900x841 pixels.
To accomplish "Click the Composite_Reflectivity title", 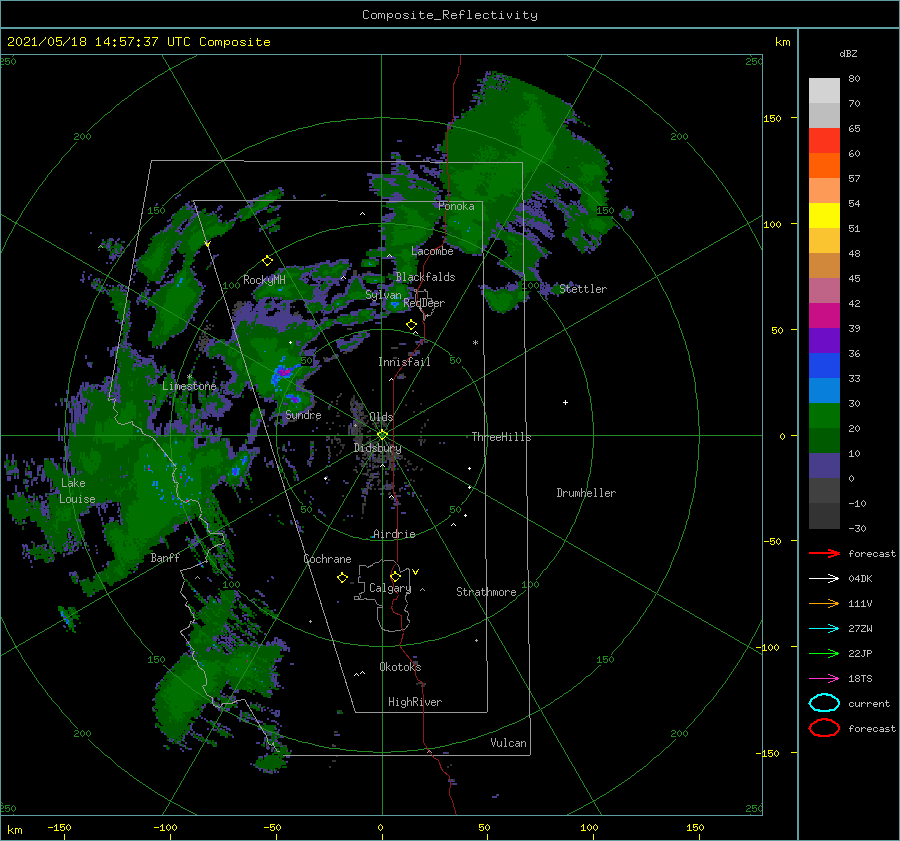I will pyautogui.click(x=450, y=15).
